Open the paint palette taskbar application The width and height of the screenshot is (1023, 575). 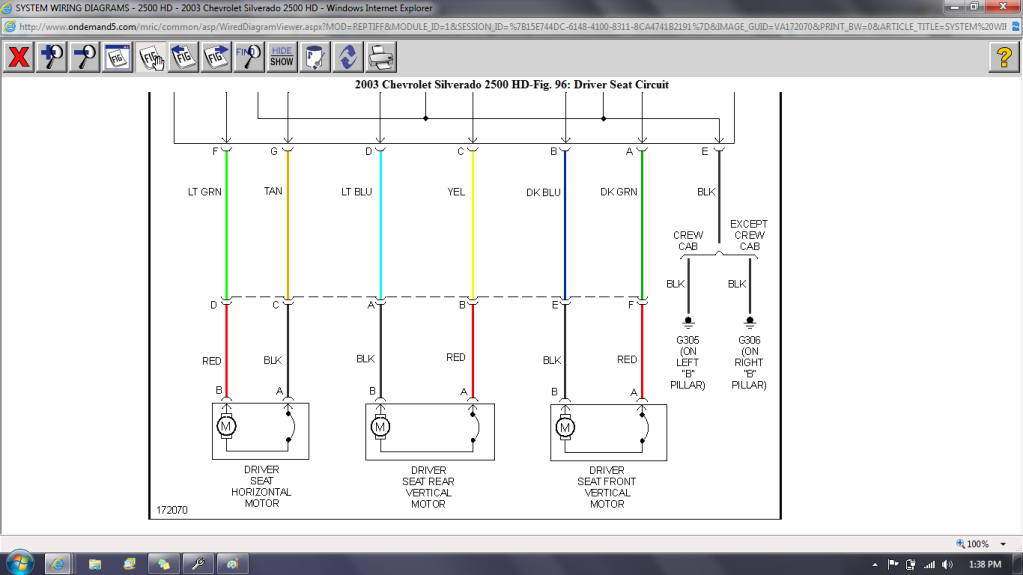click(232, 563)
